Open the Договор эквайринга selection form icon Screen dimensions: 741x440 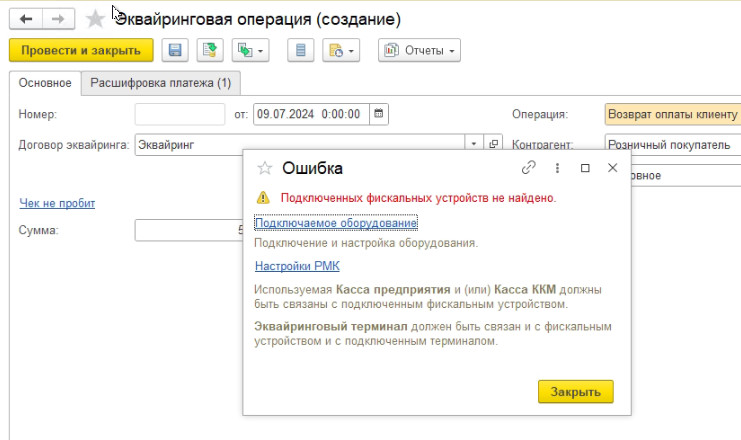tap(493, 144)
